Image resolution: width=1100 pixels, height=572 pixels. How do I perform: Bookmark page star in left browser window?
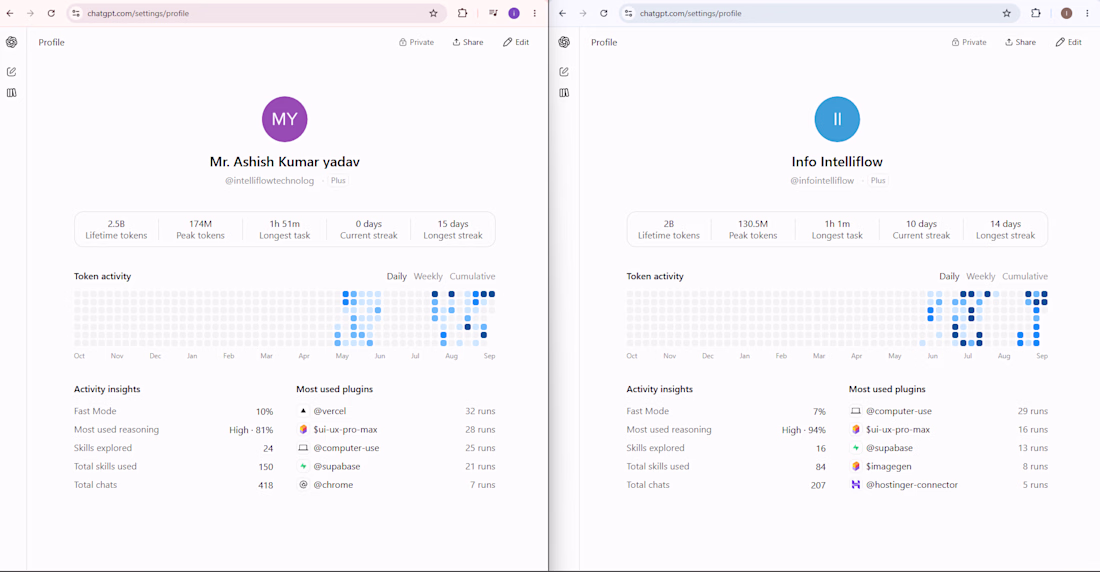(434, 13)
